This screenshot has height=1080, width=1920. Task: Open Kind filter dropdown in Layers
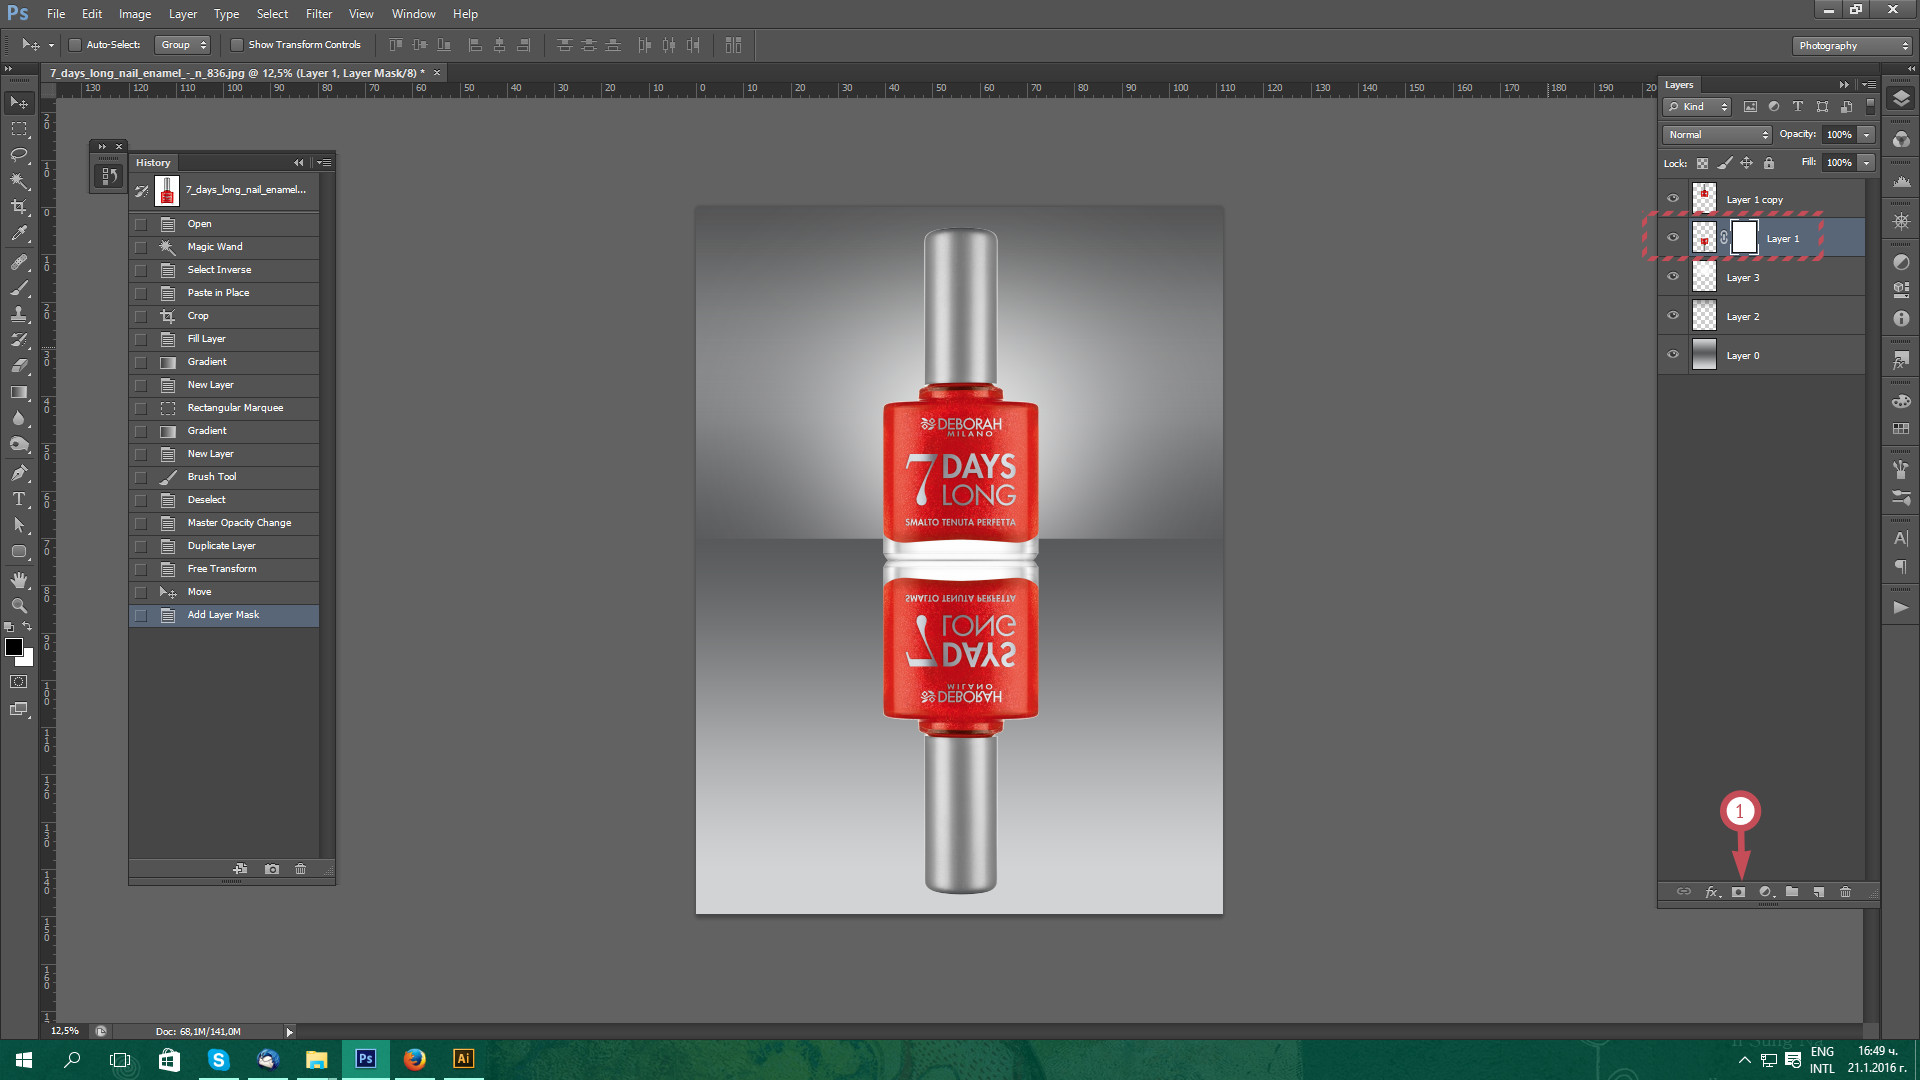click(x=1697, y=107)
